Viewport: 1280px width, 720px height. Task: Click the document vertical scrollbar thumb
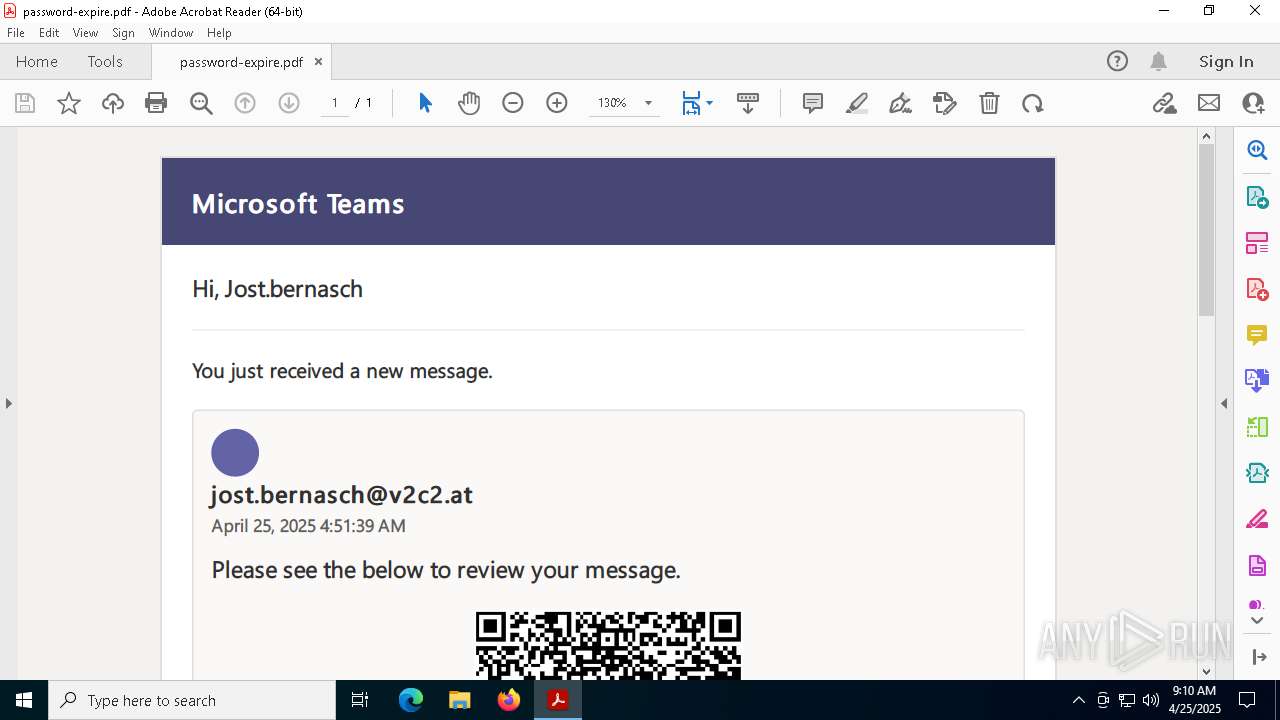[x=1206, y=230]
